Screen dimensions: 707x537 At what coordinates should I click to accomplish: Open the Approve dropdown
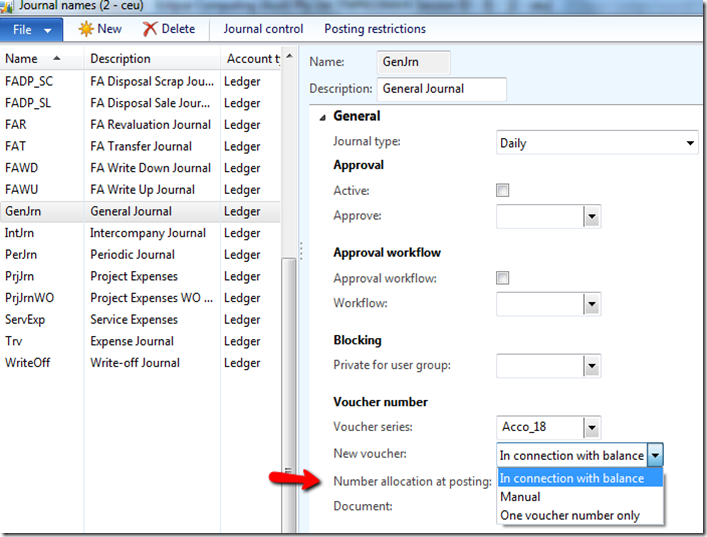coord(592,217)
